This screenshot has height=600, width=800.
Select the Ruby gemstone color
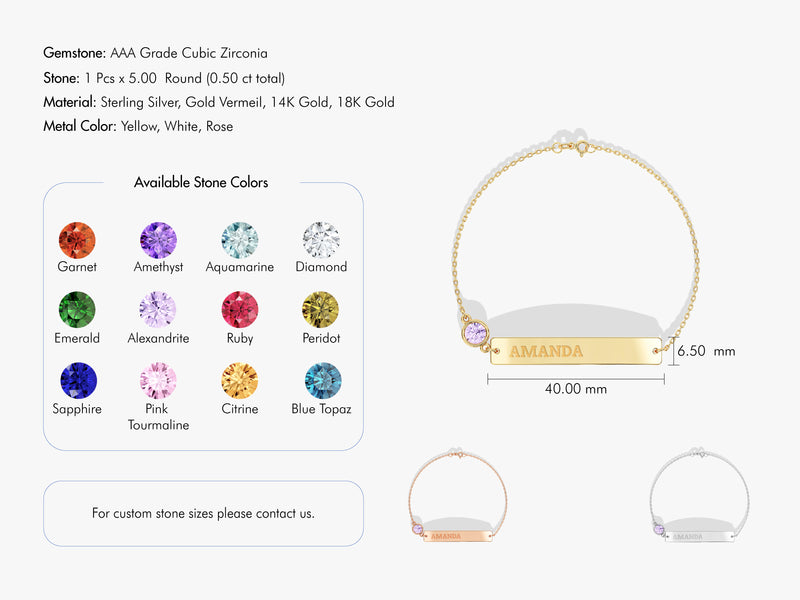click(x=240, y=310)
